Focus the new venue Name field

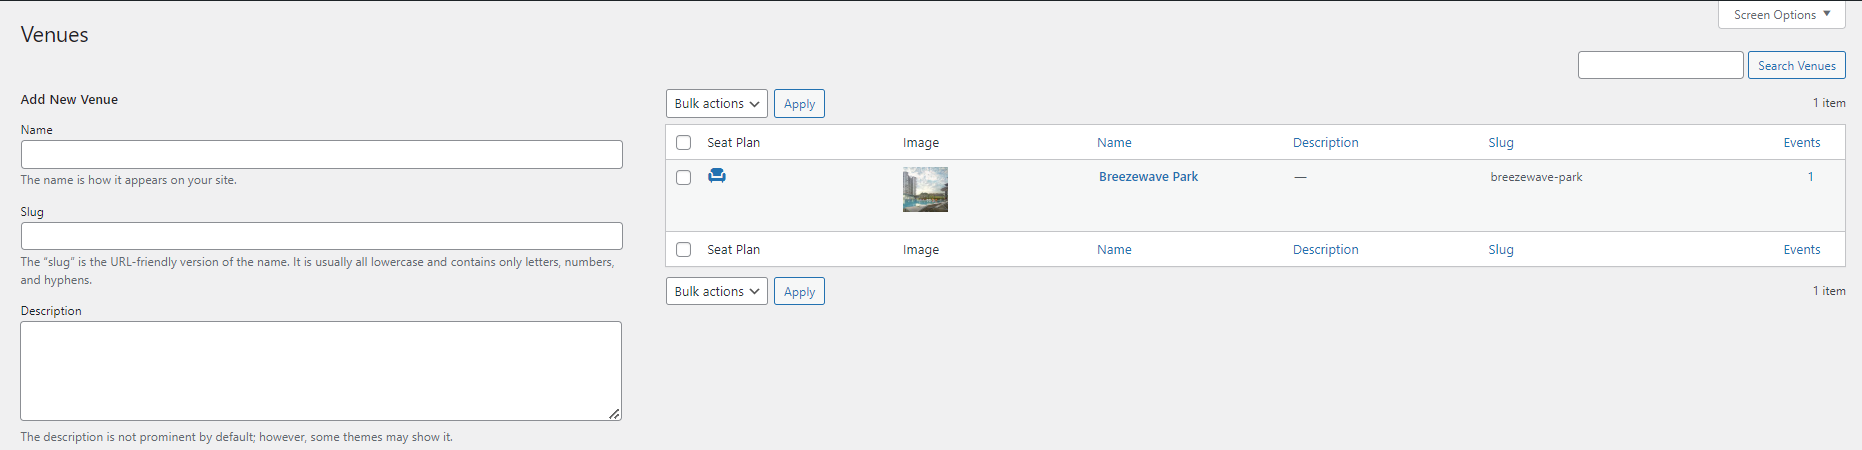point(321,155)
